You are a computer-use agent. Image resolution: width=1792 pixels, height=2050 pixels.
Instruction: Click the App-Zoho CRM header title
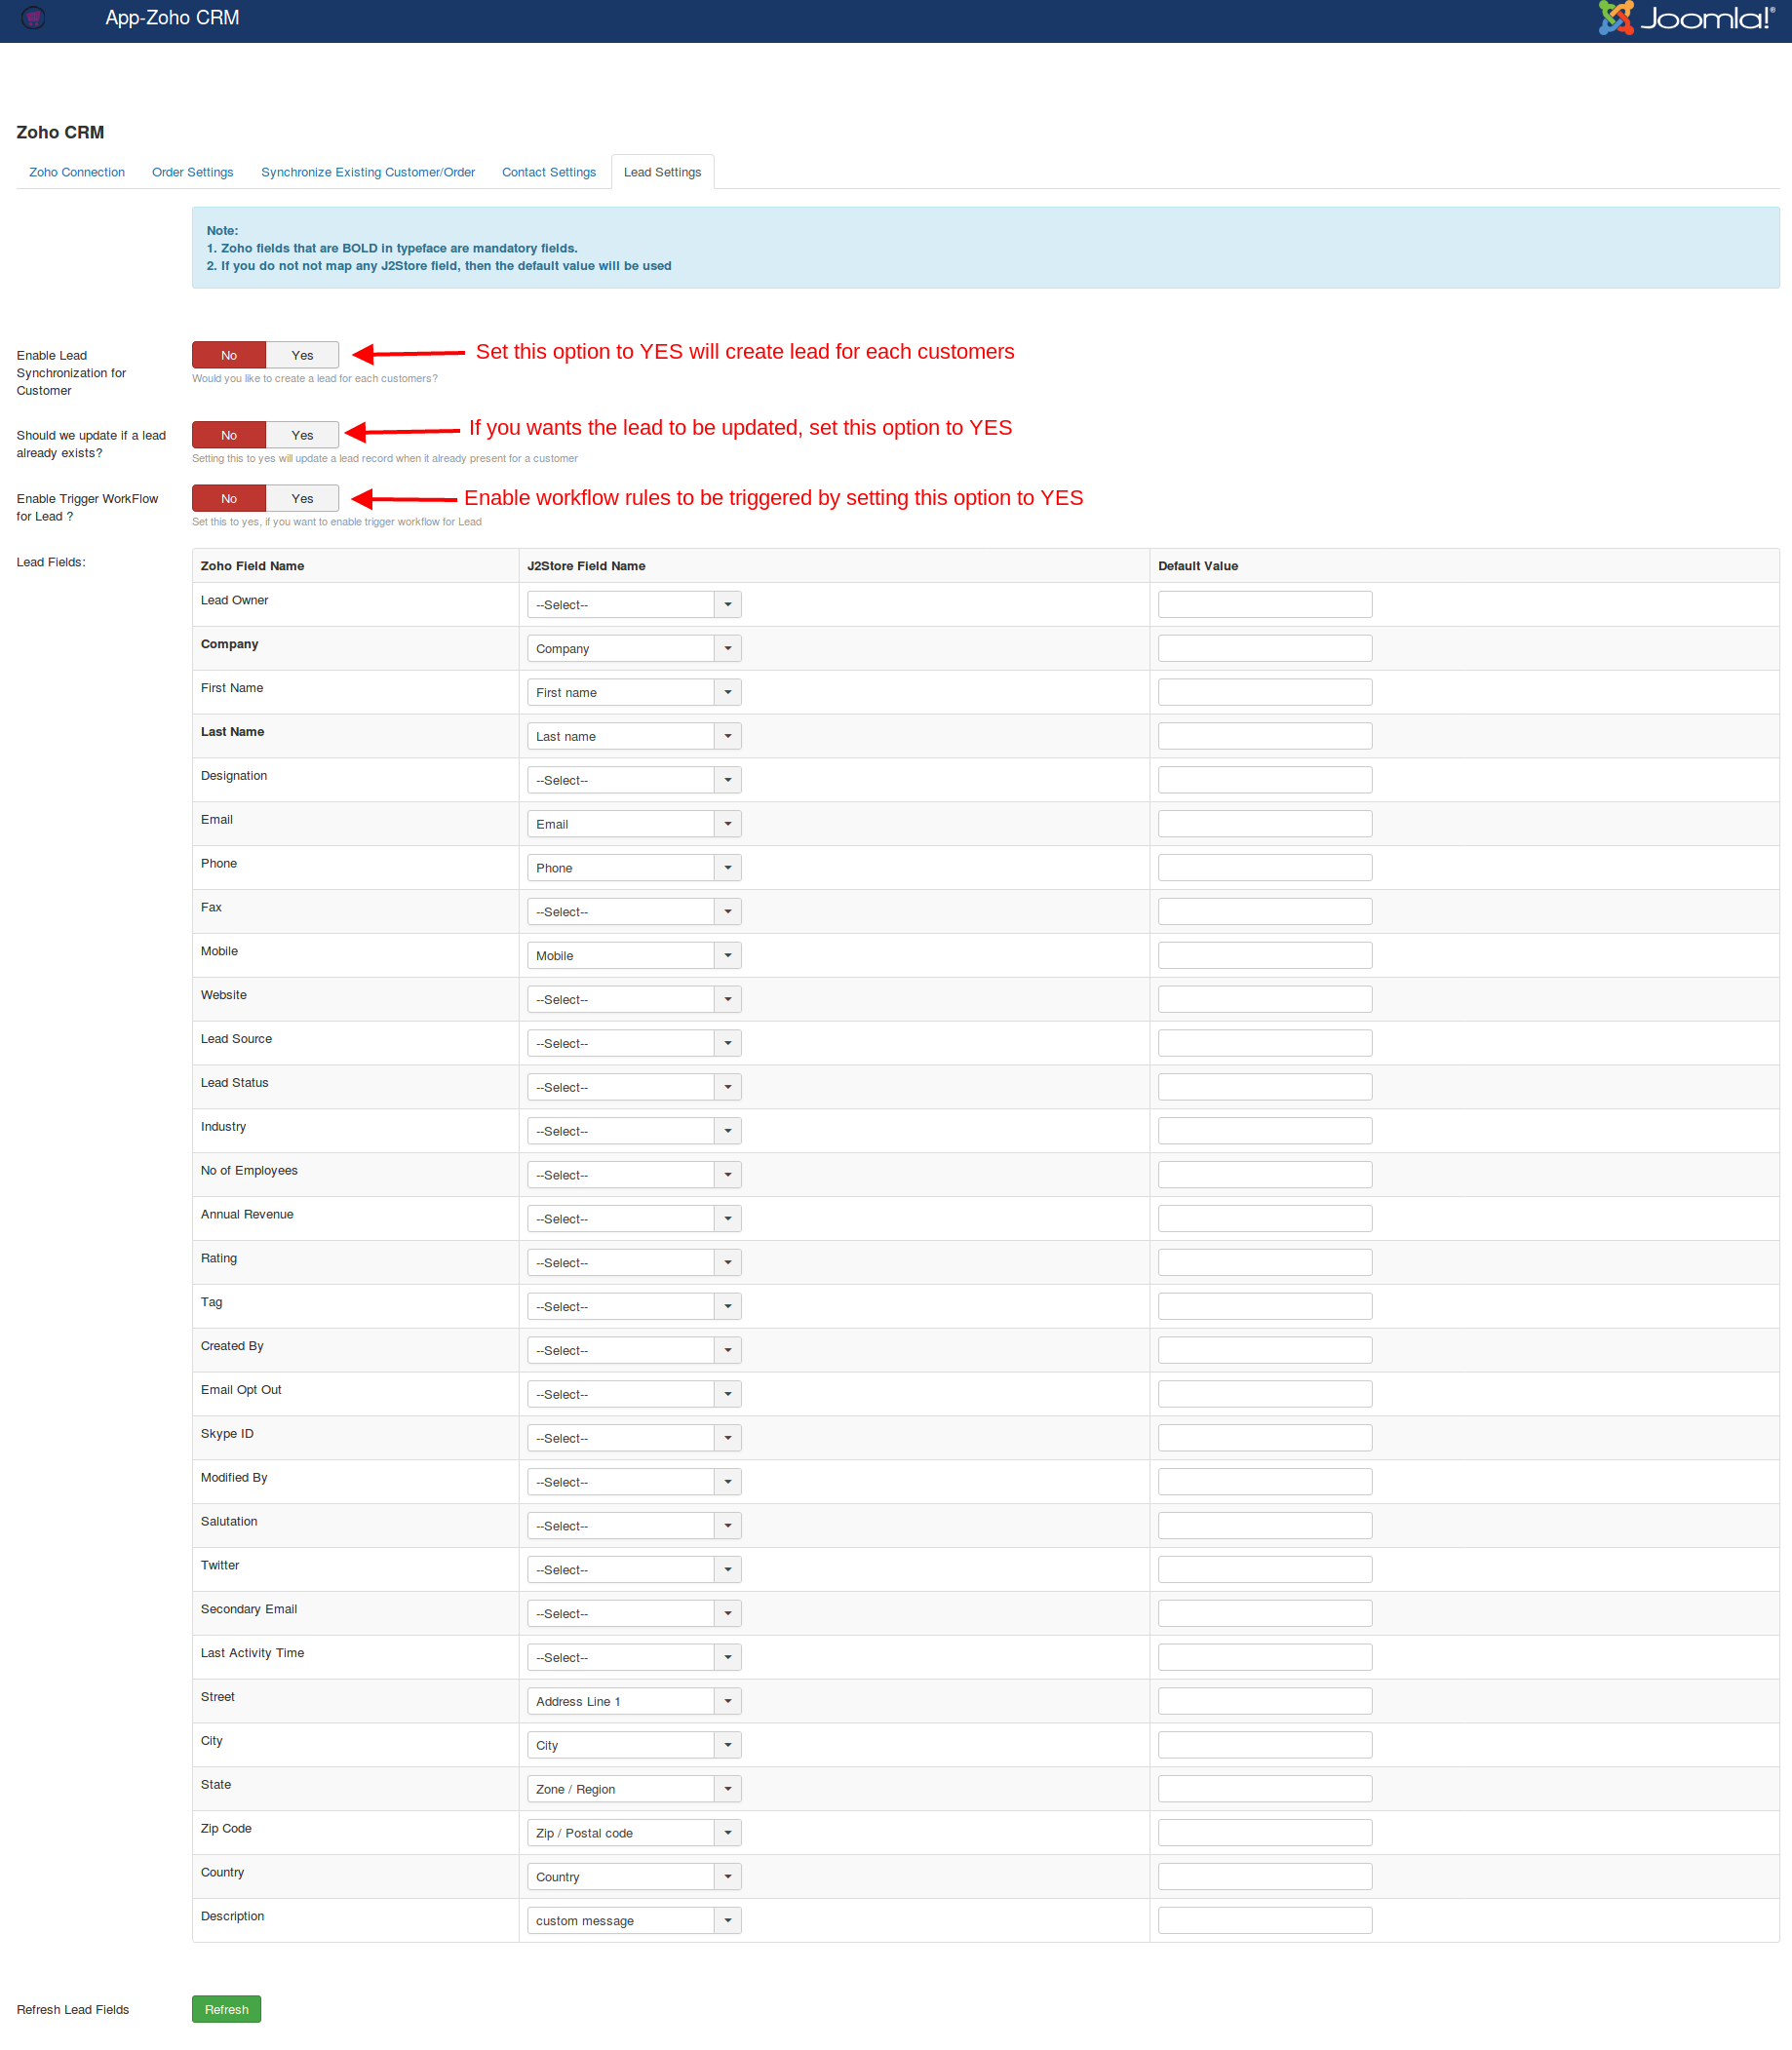pyautogui.click(x=172, y=18)
